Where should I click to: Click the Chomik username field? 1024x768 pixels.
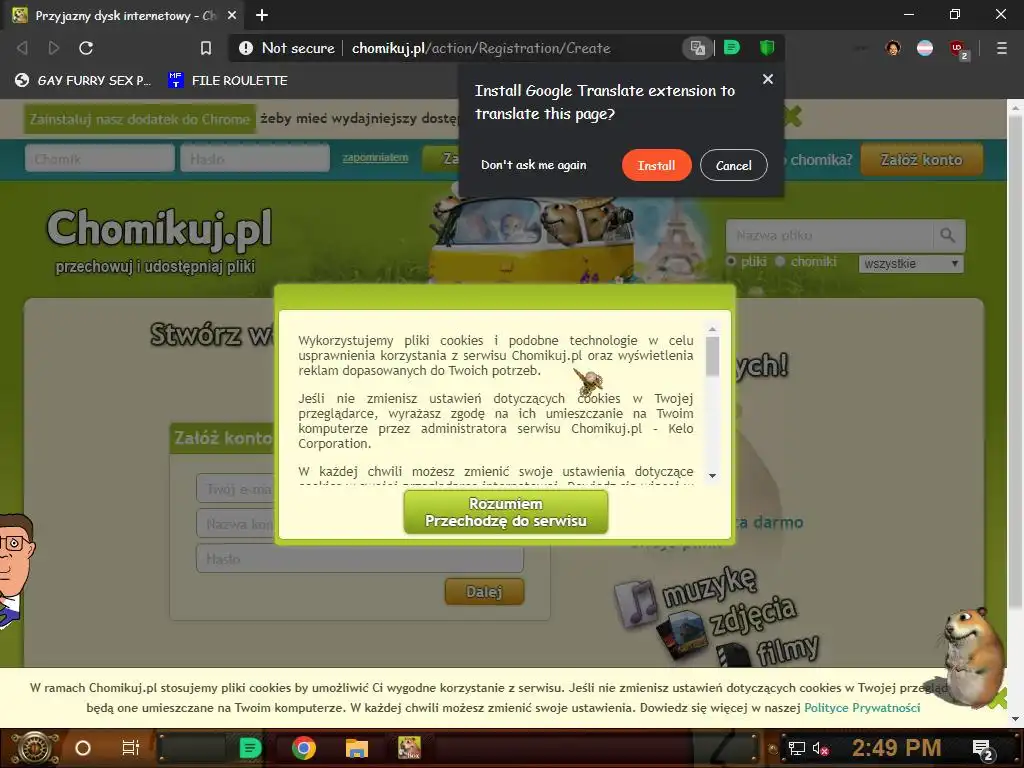point(100,159)
